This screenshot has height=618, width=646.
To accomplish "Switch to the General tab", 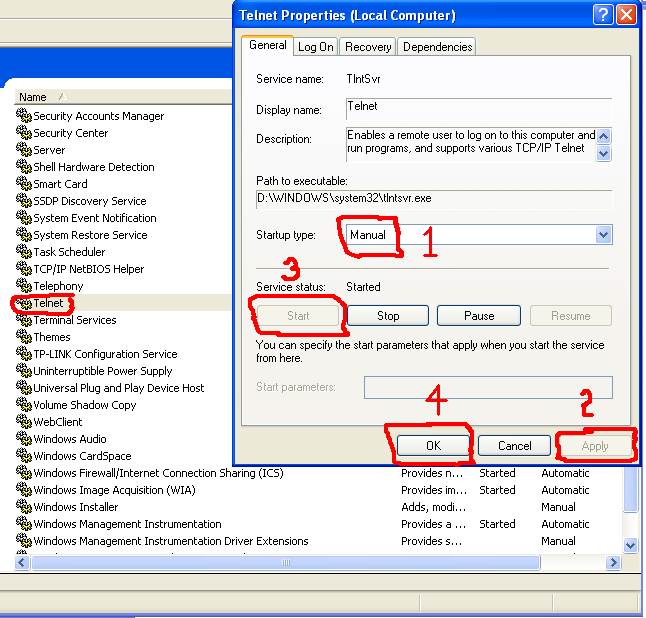I will tap(268, 45).
